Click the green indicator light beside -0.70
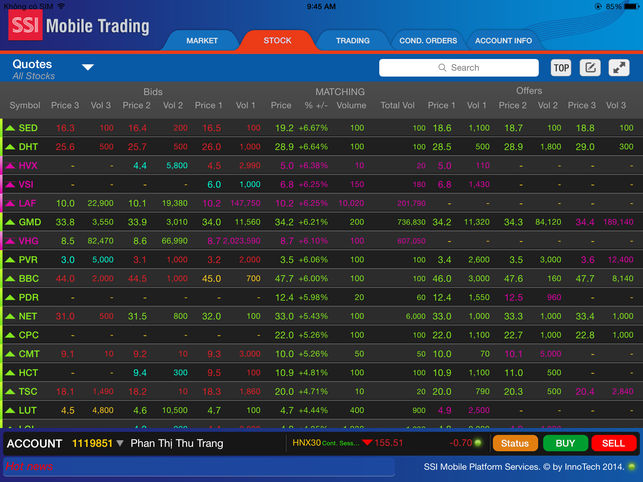 pyautogui.click(x=479, y=442)
